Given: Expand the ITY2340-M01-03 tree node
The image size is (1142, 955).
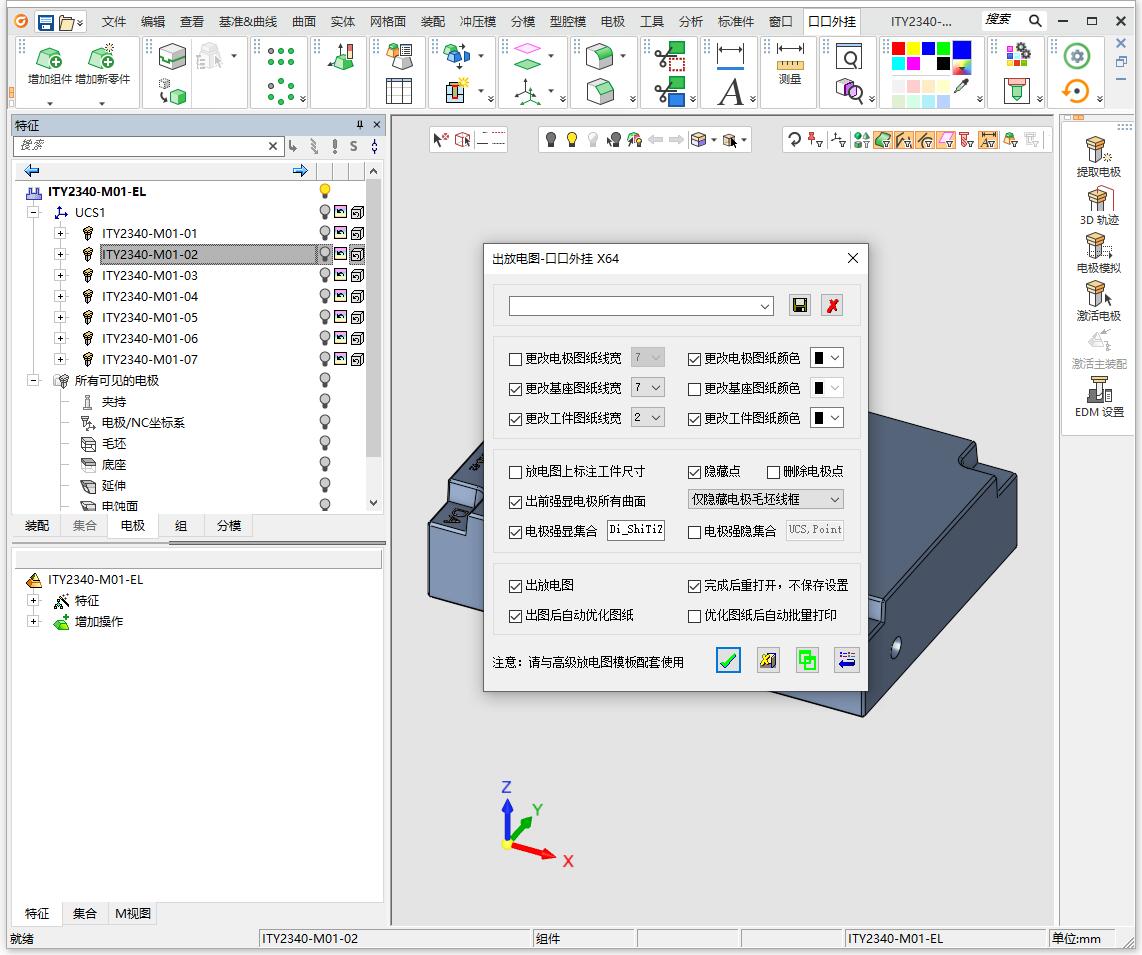Looking at the screenshot, I should 60,276.
